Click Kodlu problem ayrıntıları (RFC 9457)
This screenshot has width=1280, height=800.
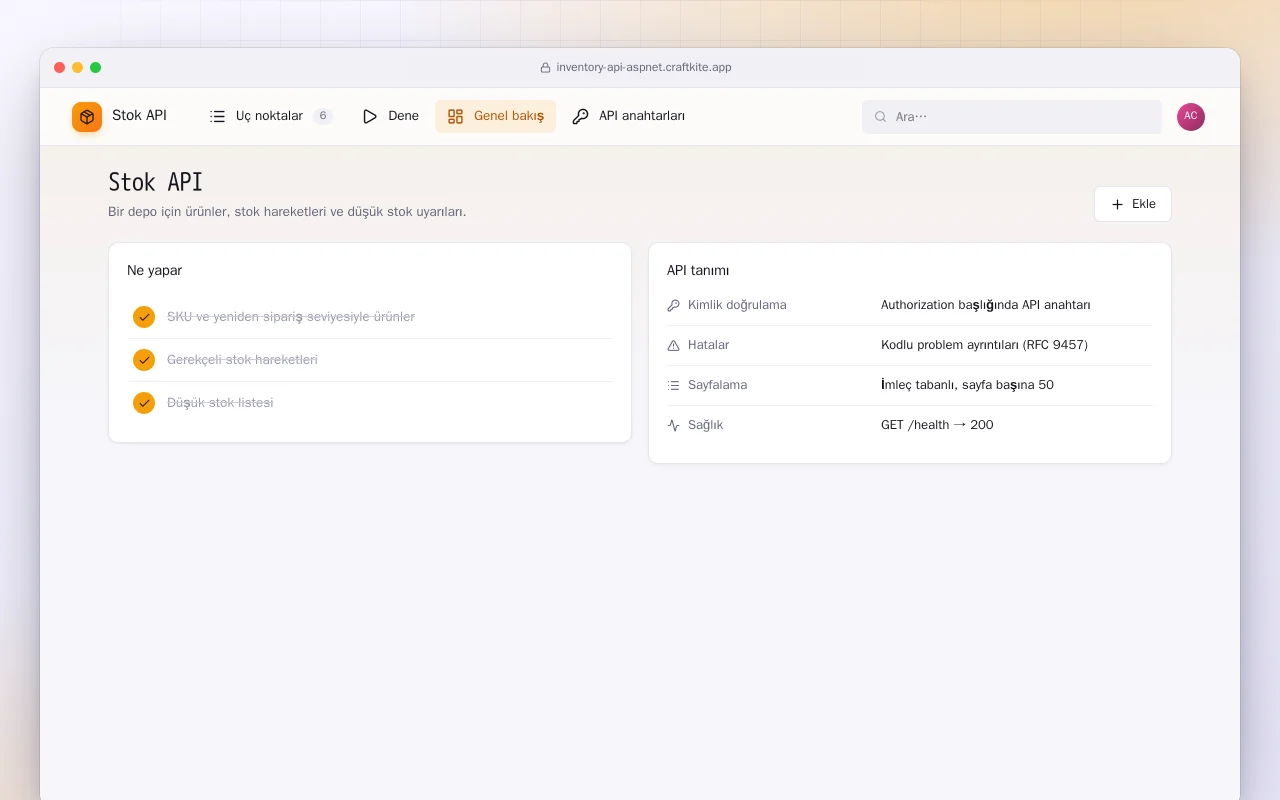click(x=984, y=345)
